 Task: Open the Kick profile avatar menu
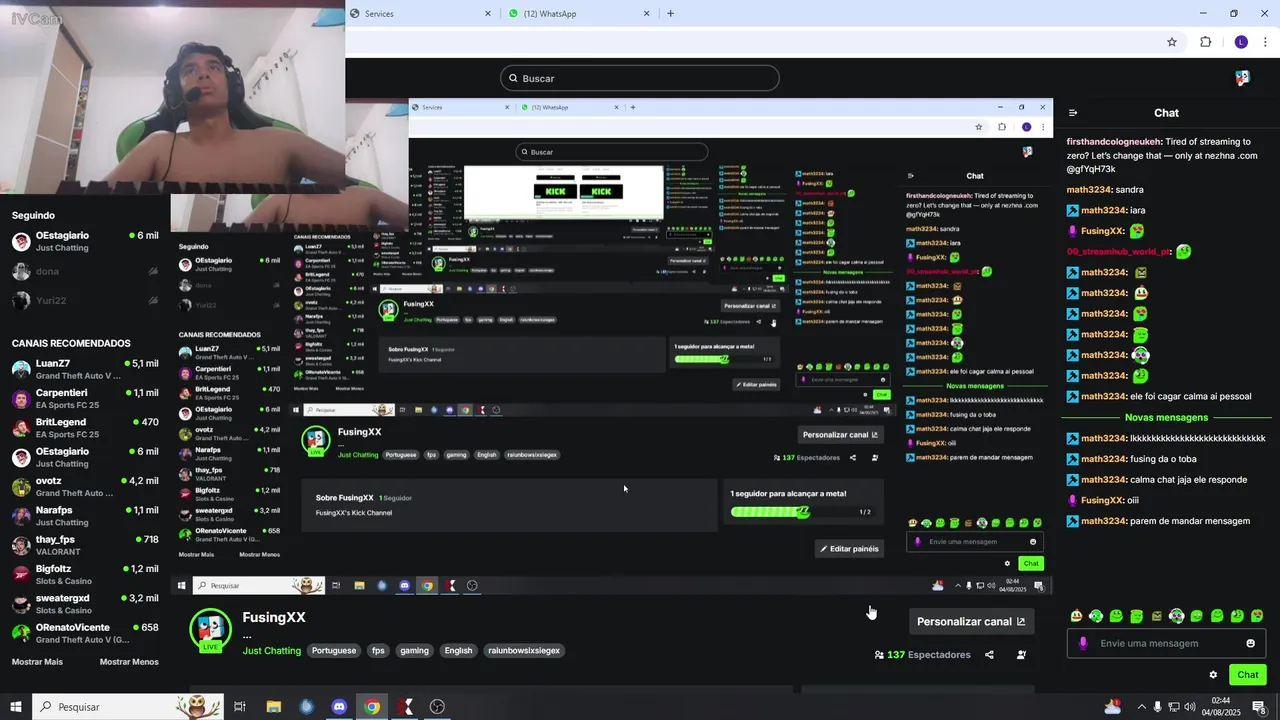click(x=1242, y=78)
